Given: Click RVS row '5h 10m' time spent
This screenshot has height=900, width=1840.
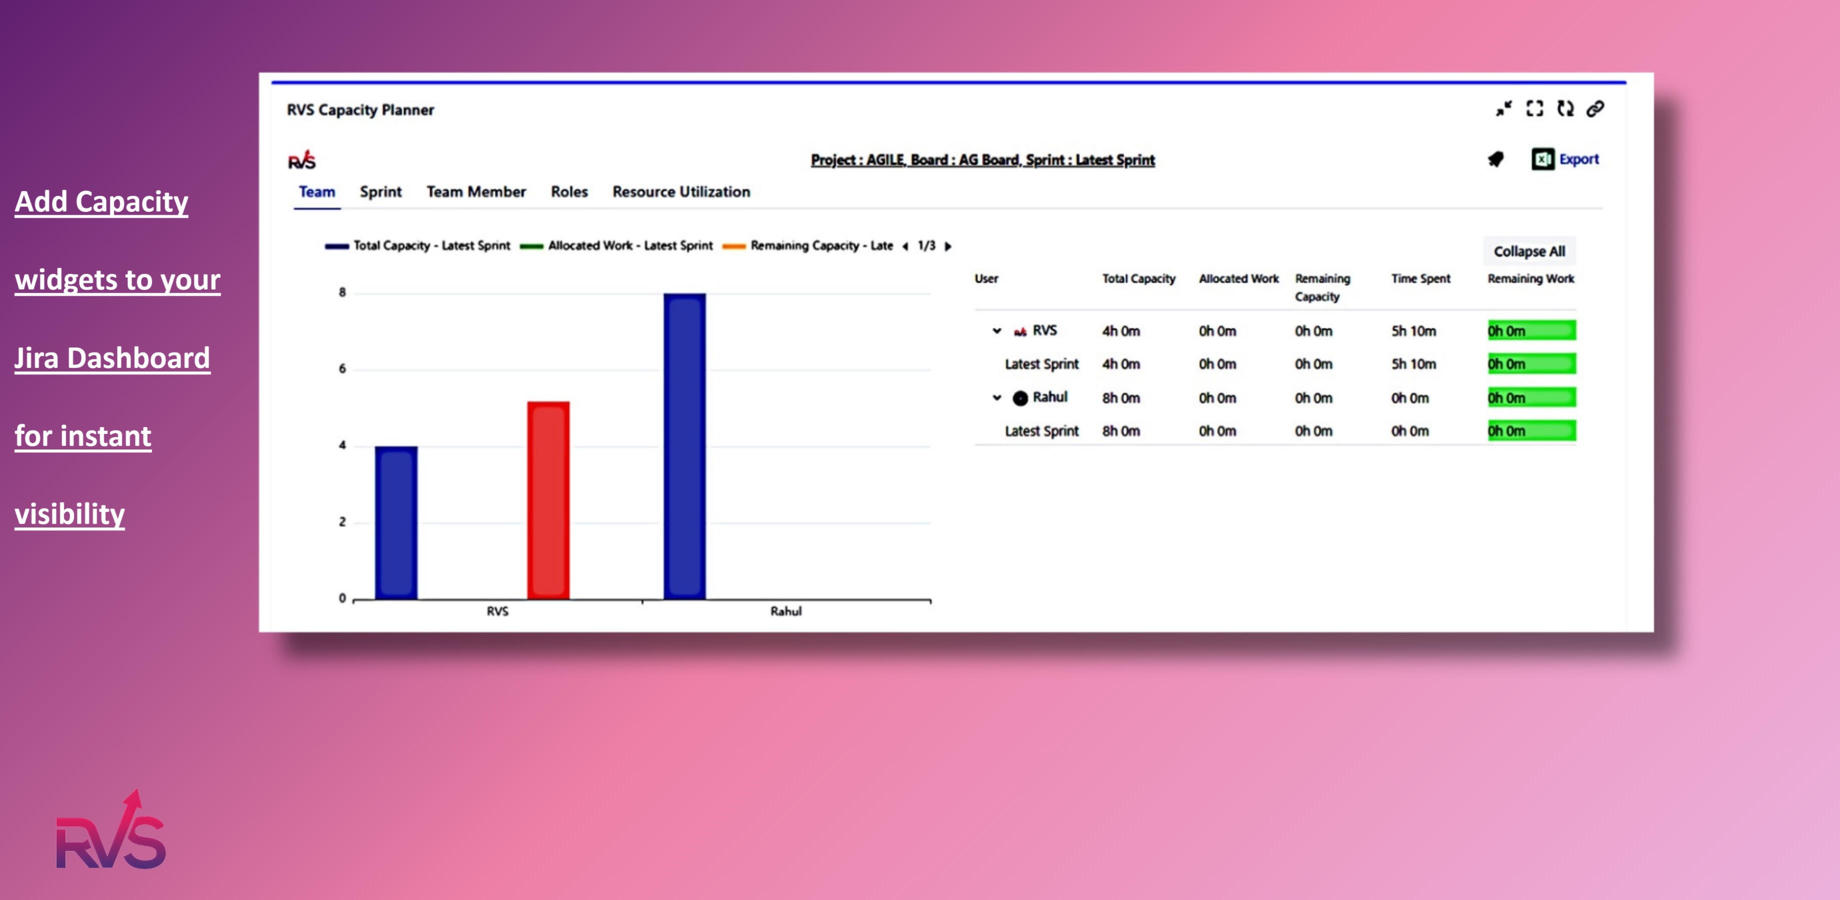Looking at the screenshot, I should coord(1414,331).
